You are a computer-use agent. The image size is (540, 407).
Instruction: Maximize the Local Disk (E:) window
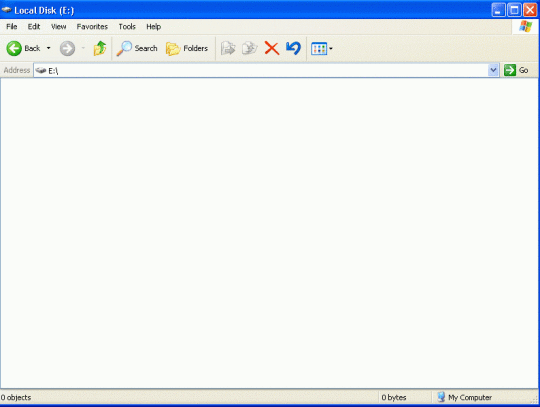pos(514,10)
